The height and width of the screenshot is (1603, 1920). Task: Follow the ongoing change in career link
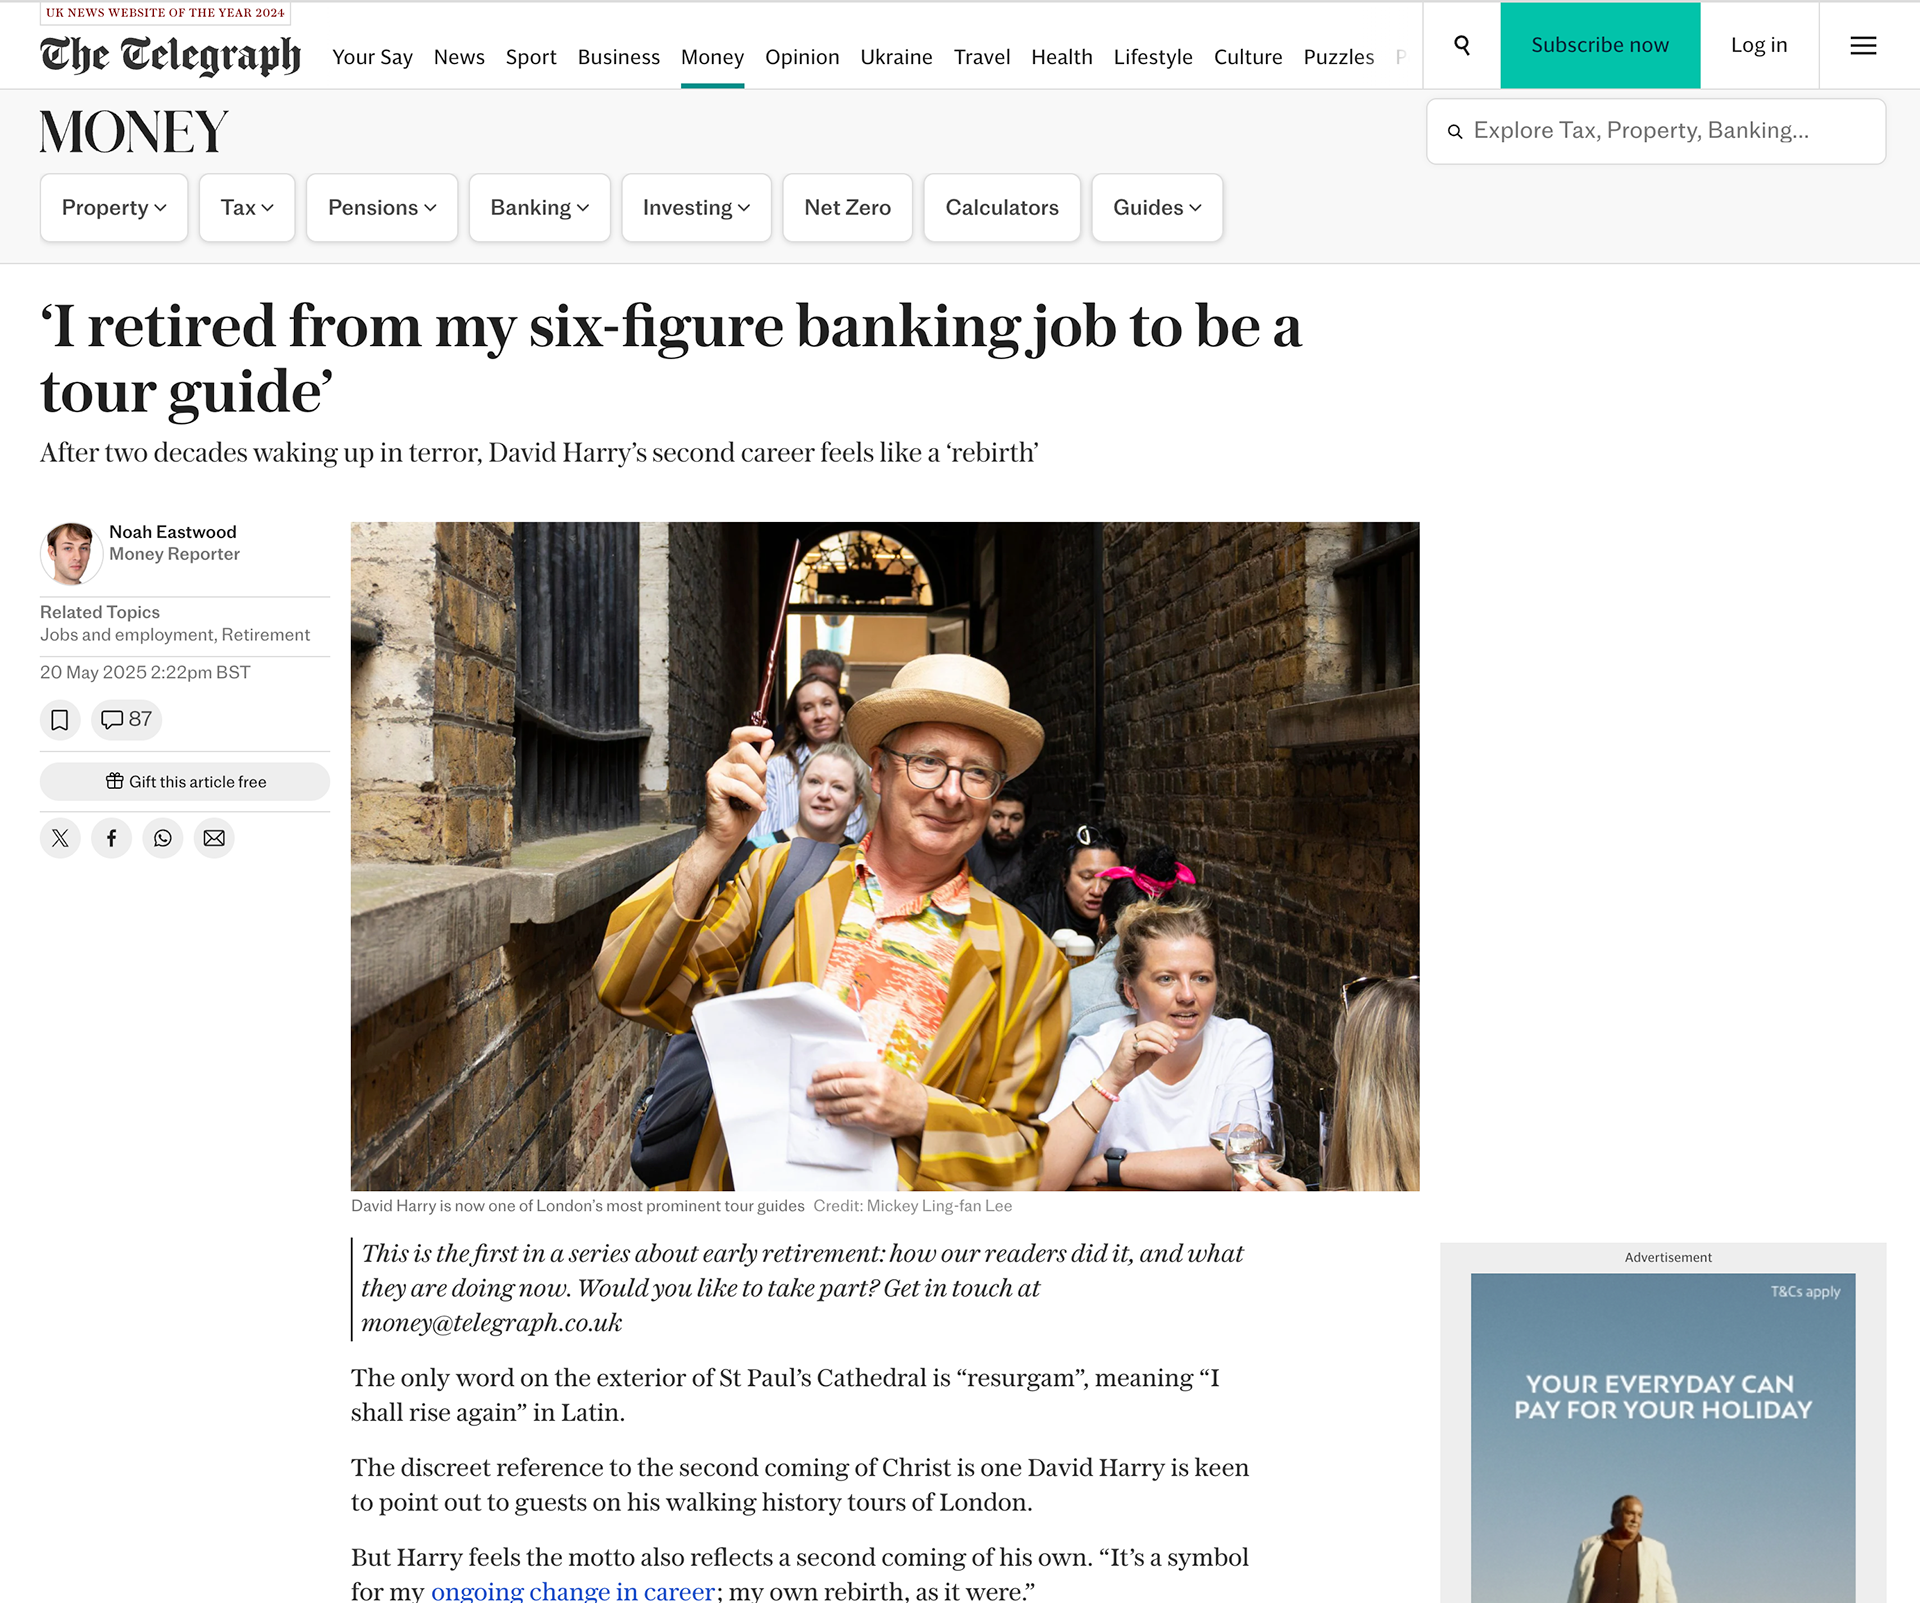coord(573,1591)
